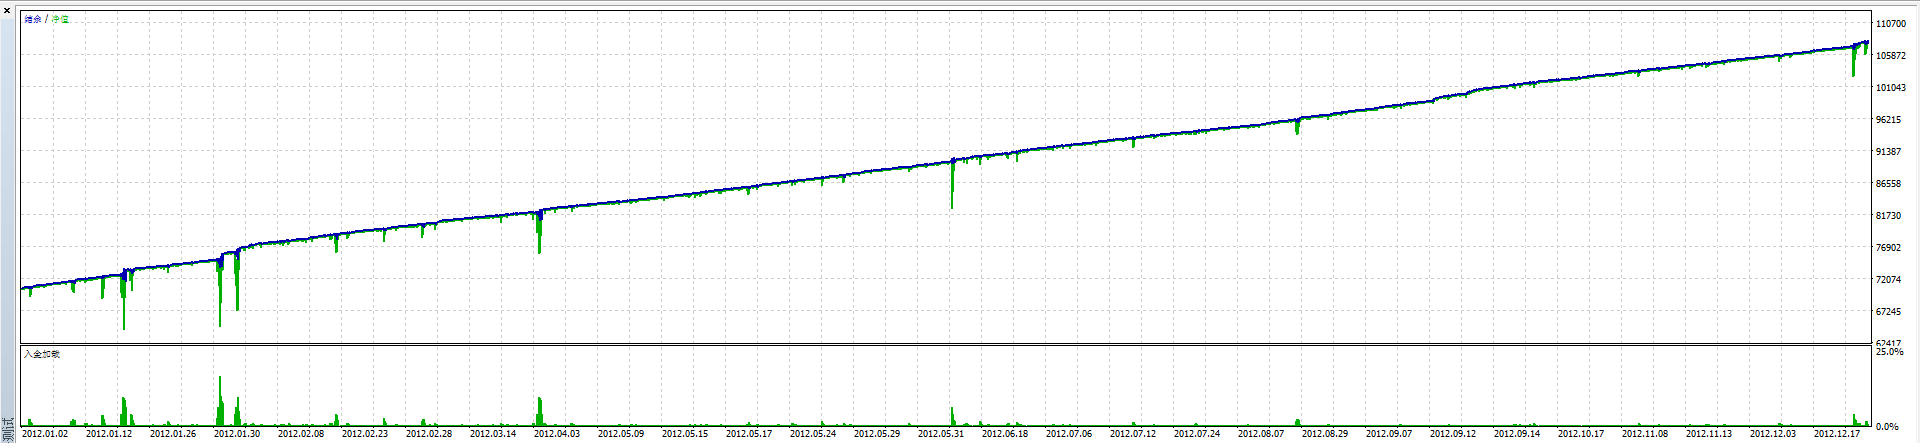
Task: Click the 86558 value on the right scale
Action: click(x=1889, y=184)
